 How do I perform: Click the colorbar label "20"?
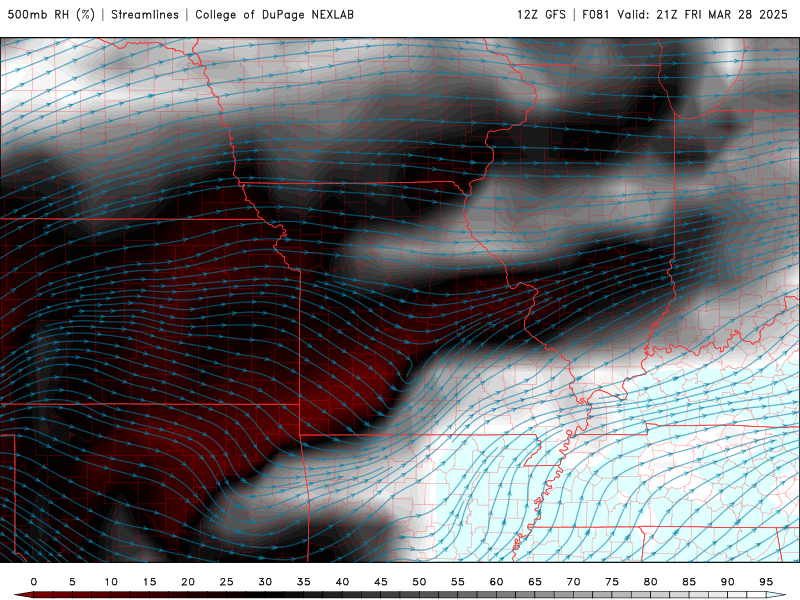point(188,582)
